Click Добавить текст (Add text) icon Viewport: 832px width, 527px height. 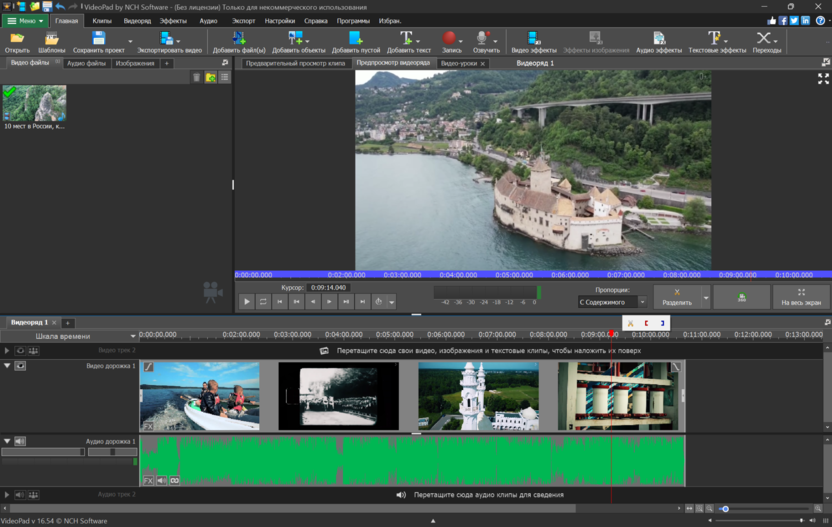(x=406, y=39)
